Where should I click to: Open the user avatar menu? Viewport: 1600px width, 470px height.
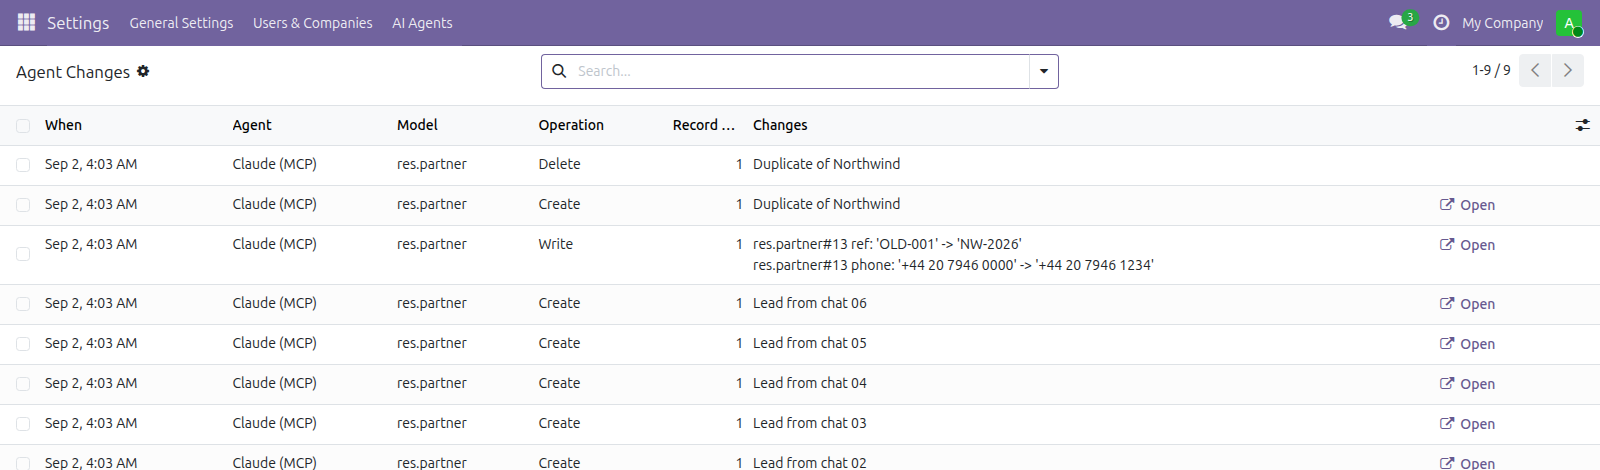point(1569,22)
